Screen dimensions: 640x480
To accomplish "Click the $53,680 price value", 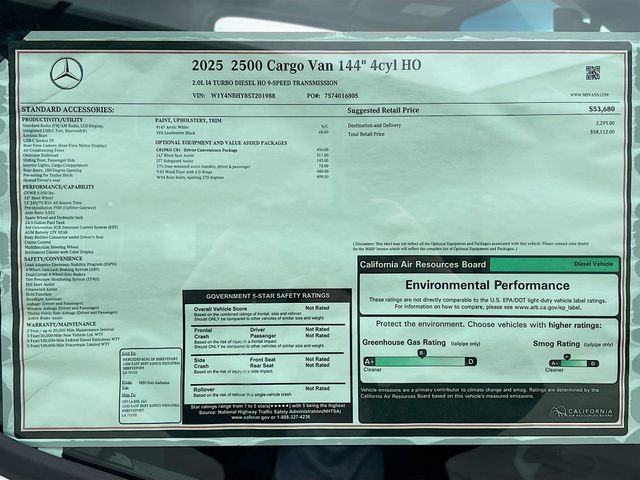I will point(602,109).
